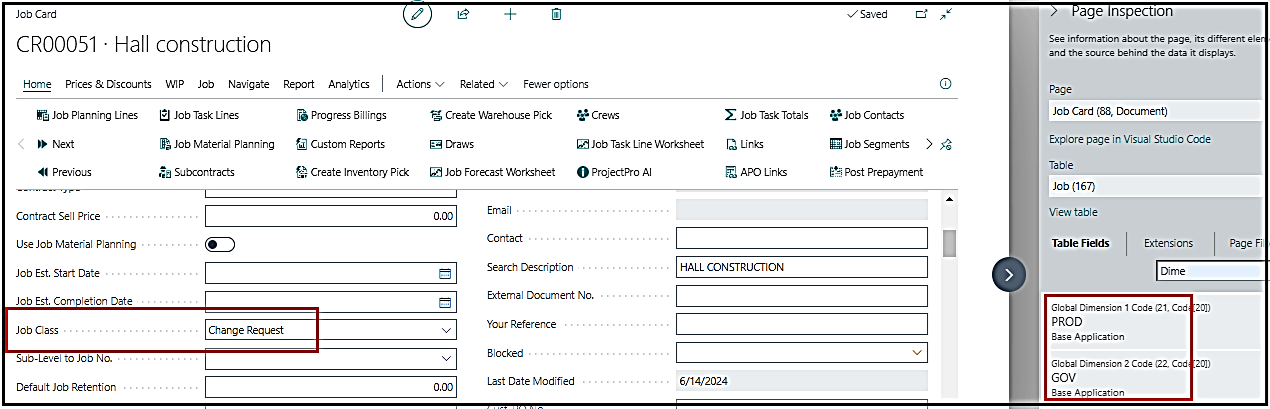
Task: Open Job Task Totals
Action: point(766,115)
